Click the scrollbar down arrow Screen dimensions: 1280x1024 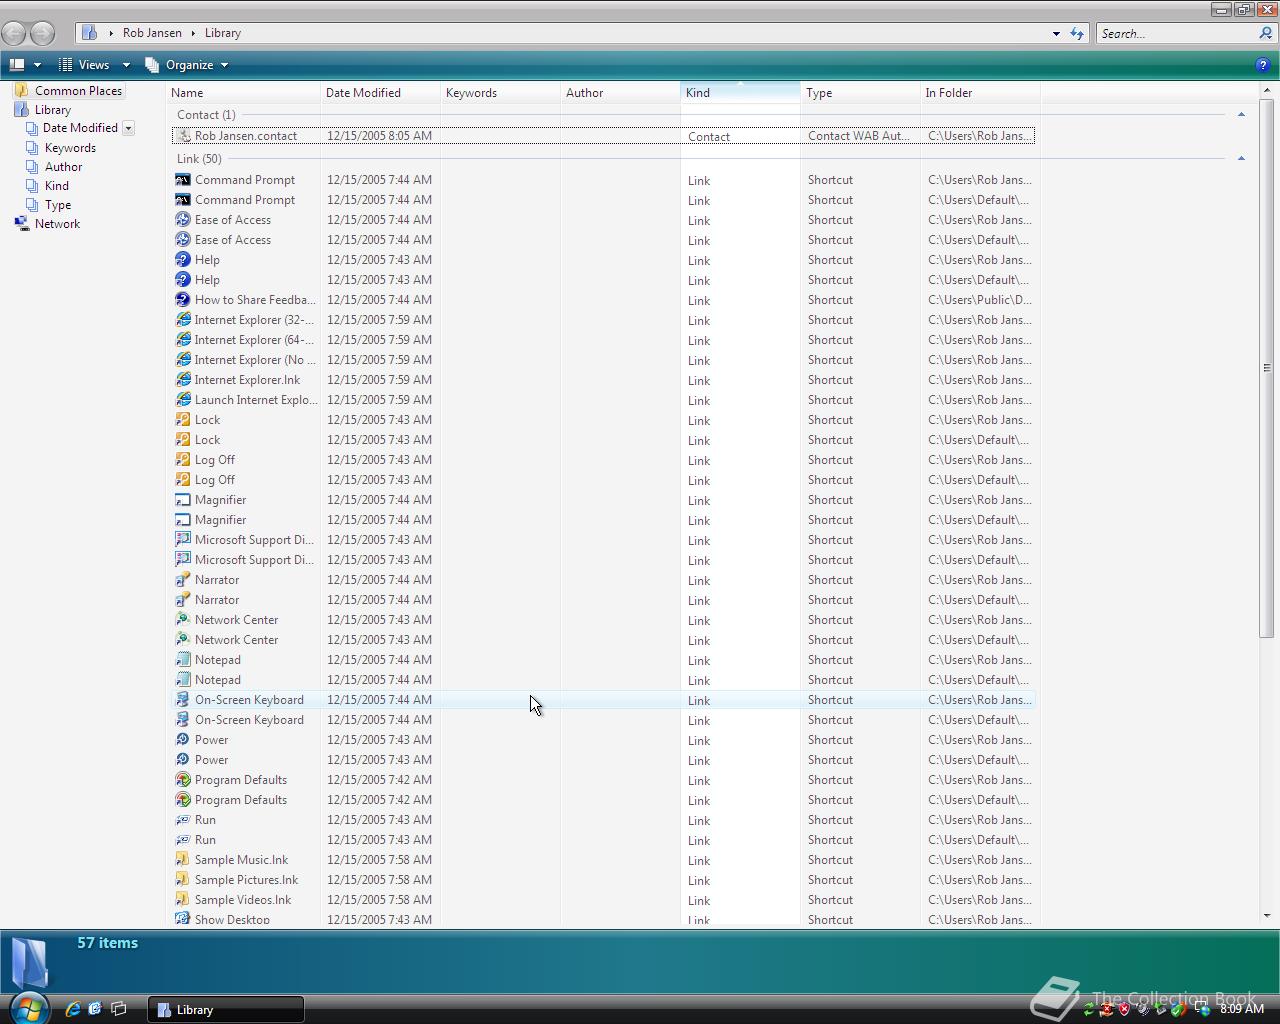click(x=1267, y=915)
